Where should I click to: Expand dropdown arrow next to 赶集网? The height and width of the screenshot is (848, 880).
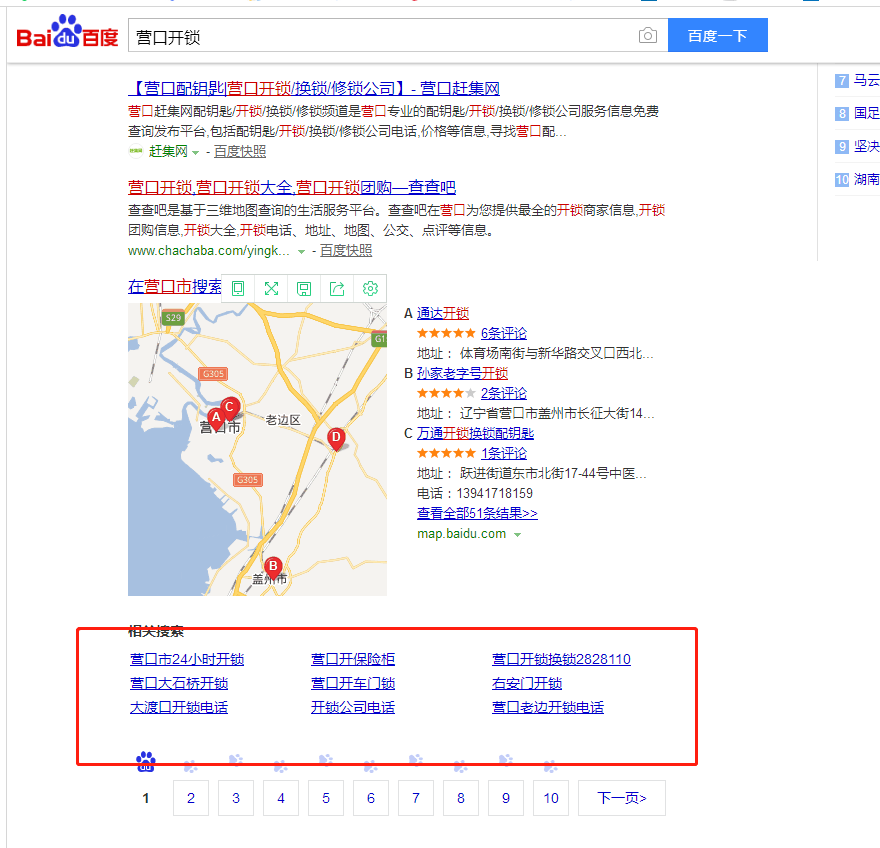(196, 152)
